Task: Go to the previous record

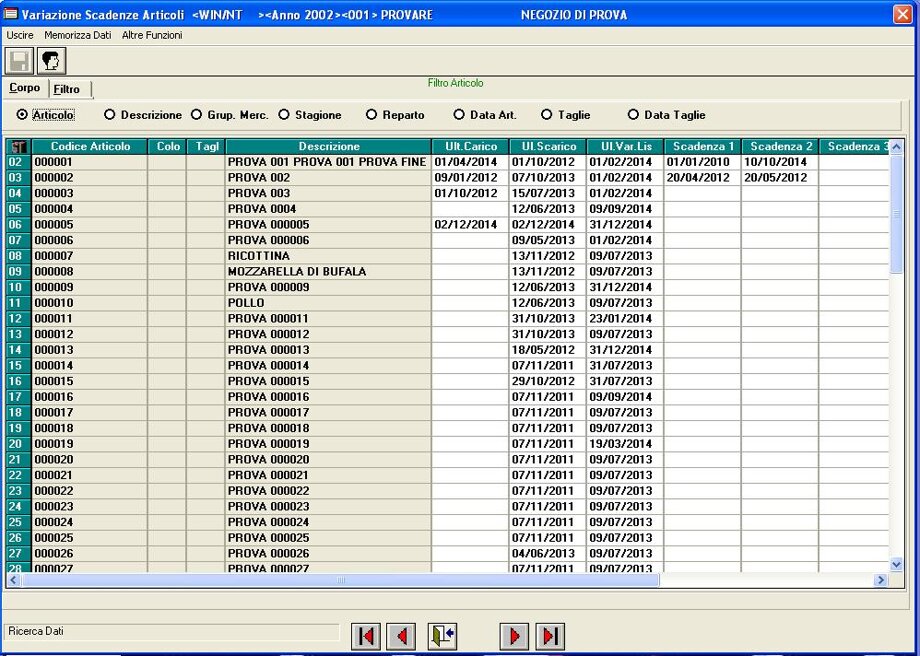Action: (x=402, y=636)
